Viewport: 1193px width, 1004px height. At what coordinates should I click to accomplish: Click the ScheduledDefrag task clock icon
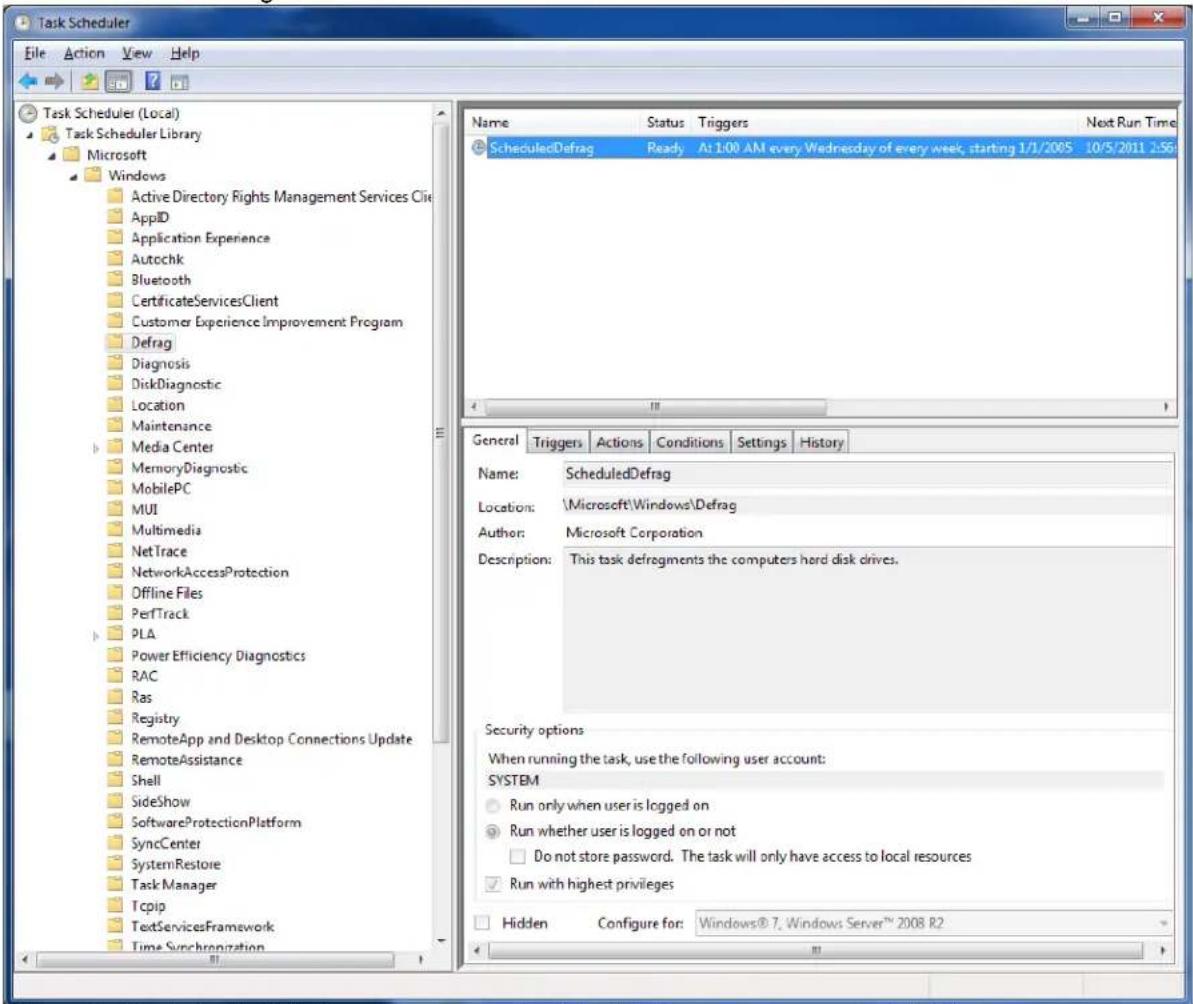(x=479, y=148)
